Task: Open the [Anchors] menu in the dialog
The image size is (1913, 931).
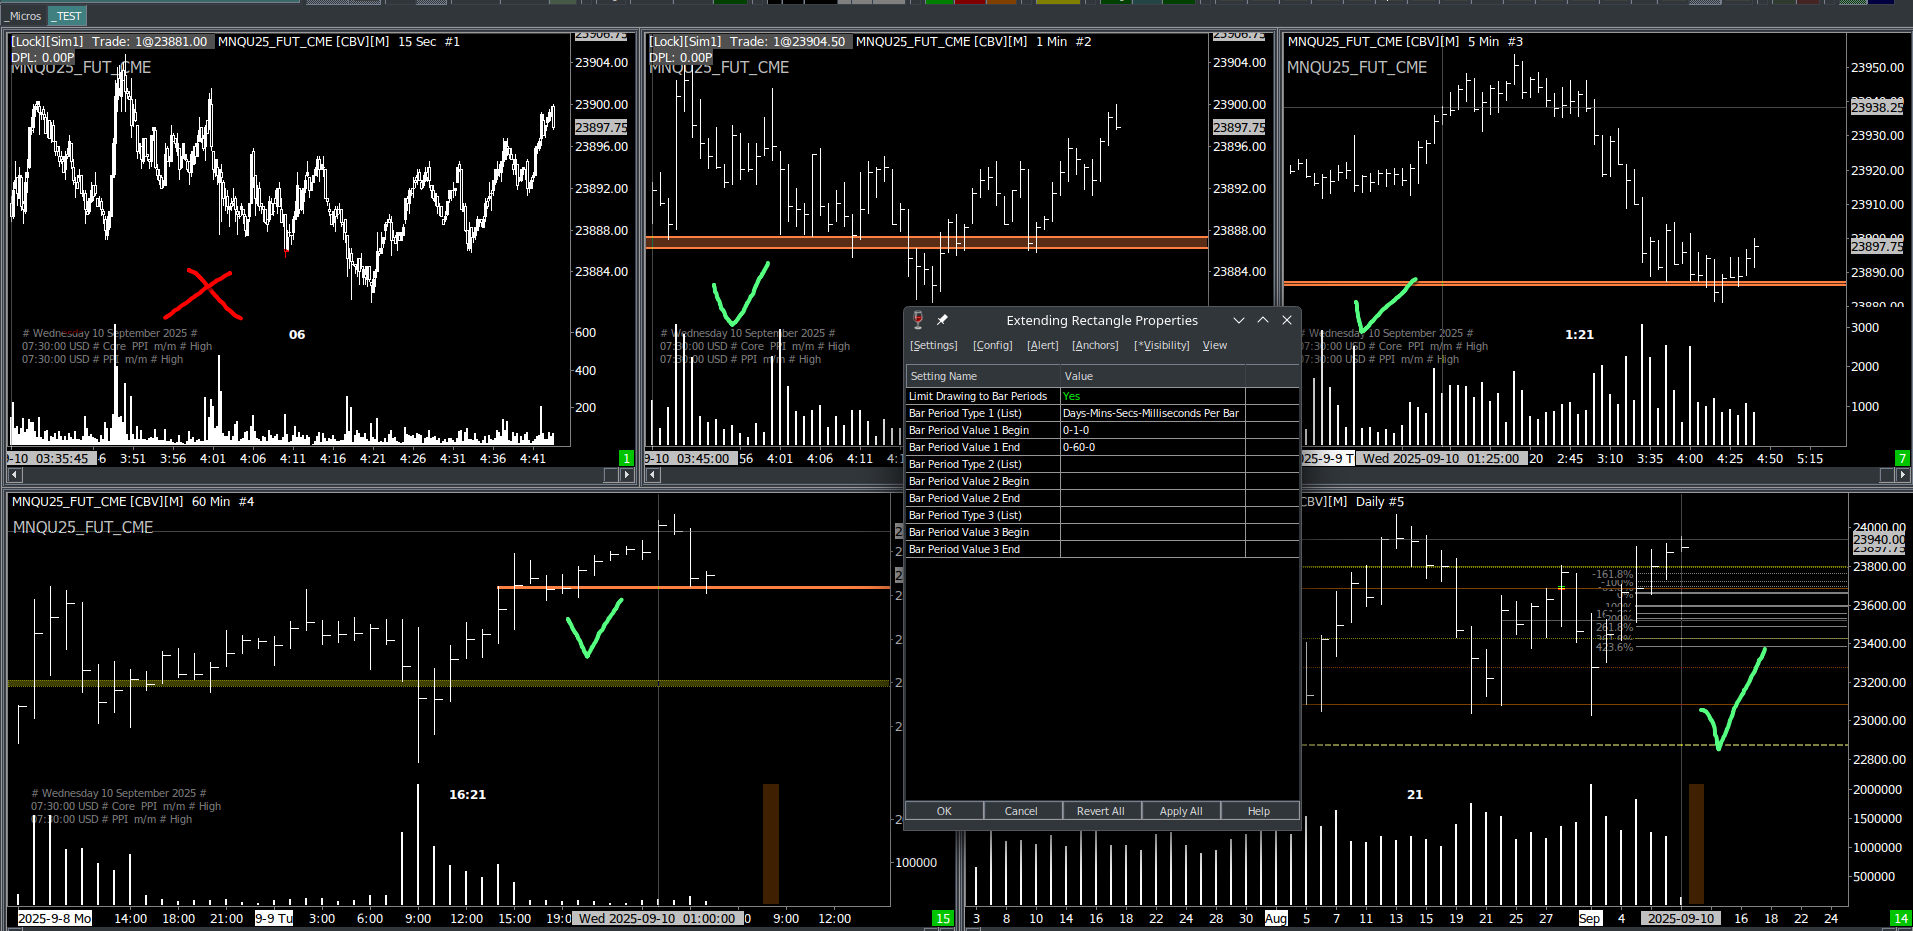Action: point(1096,345)
